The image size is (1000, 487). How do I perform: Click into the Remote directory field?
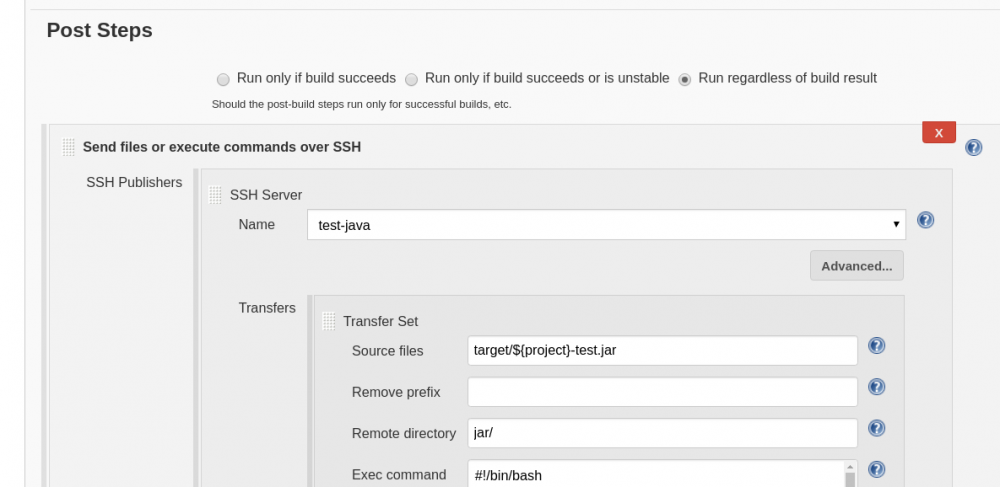[662, 433]
